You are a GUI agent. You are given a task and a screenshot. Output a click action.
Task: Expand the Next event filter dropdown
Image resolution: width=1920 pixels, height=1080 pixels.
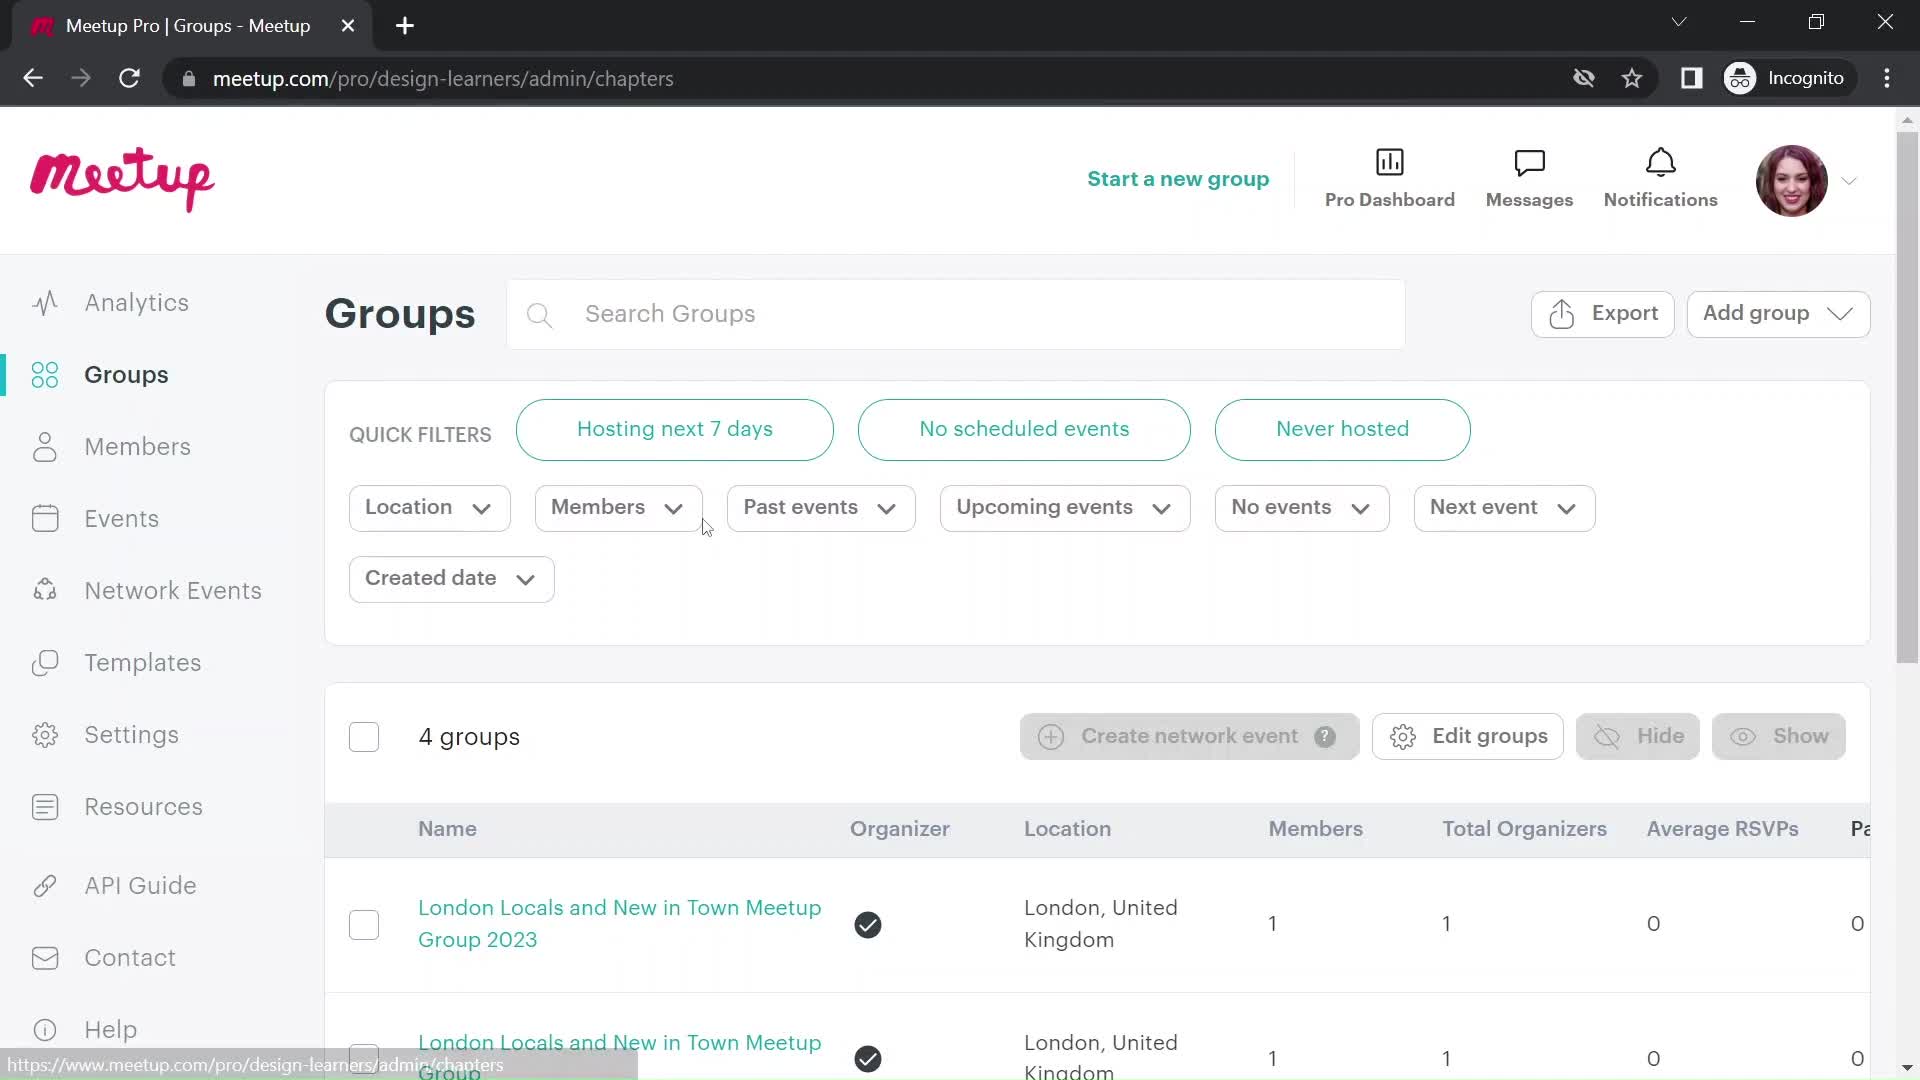pos(1504,508)
